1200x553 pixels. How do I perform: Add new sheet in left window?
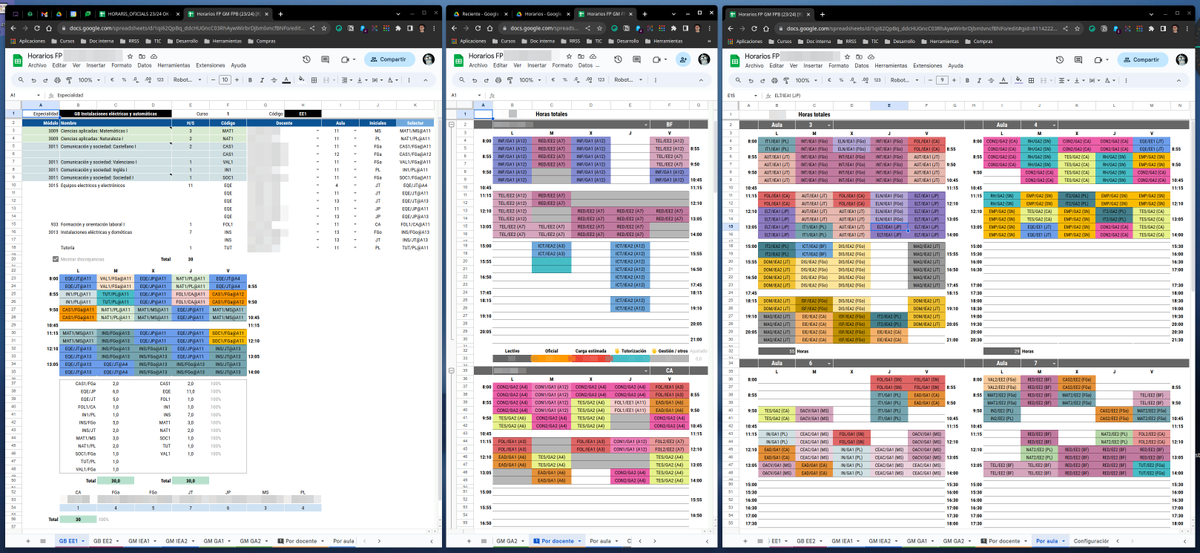tap(28, 541)
